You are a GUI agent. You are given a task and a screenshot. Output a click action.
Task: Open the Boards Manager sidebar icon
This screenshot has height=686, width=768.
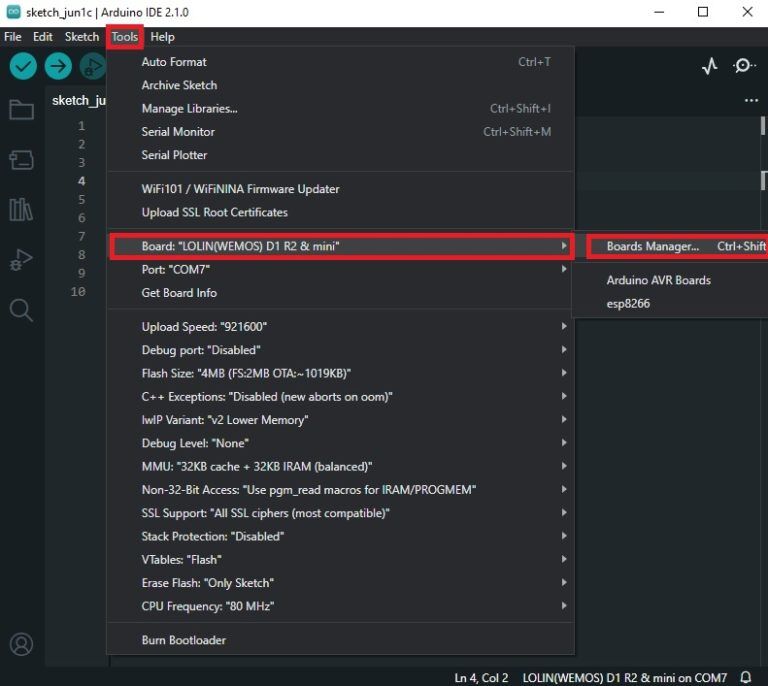(21, 160)
